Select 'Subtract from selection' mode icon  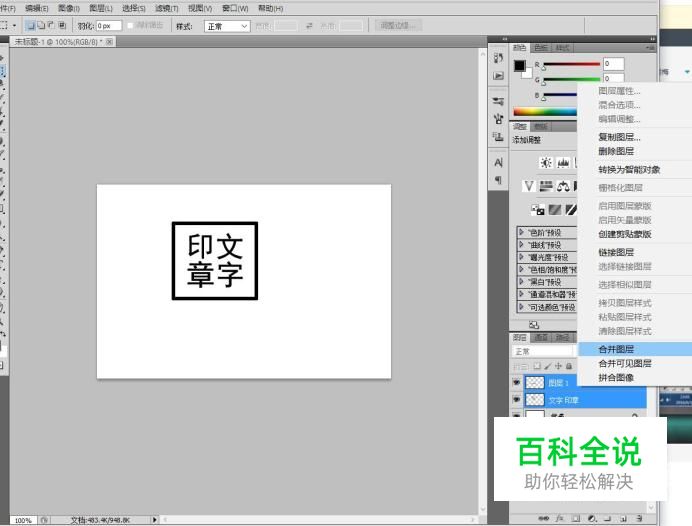click(x=51, y=26)
